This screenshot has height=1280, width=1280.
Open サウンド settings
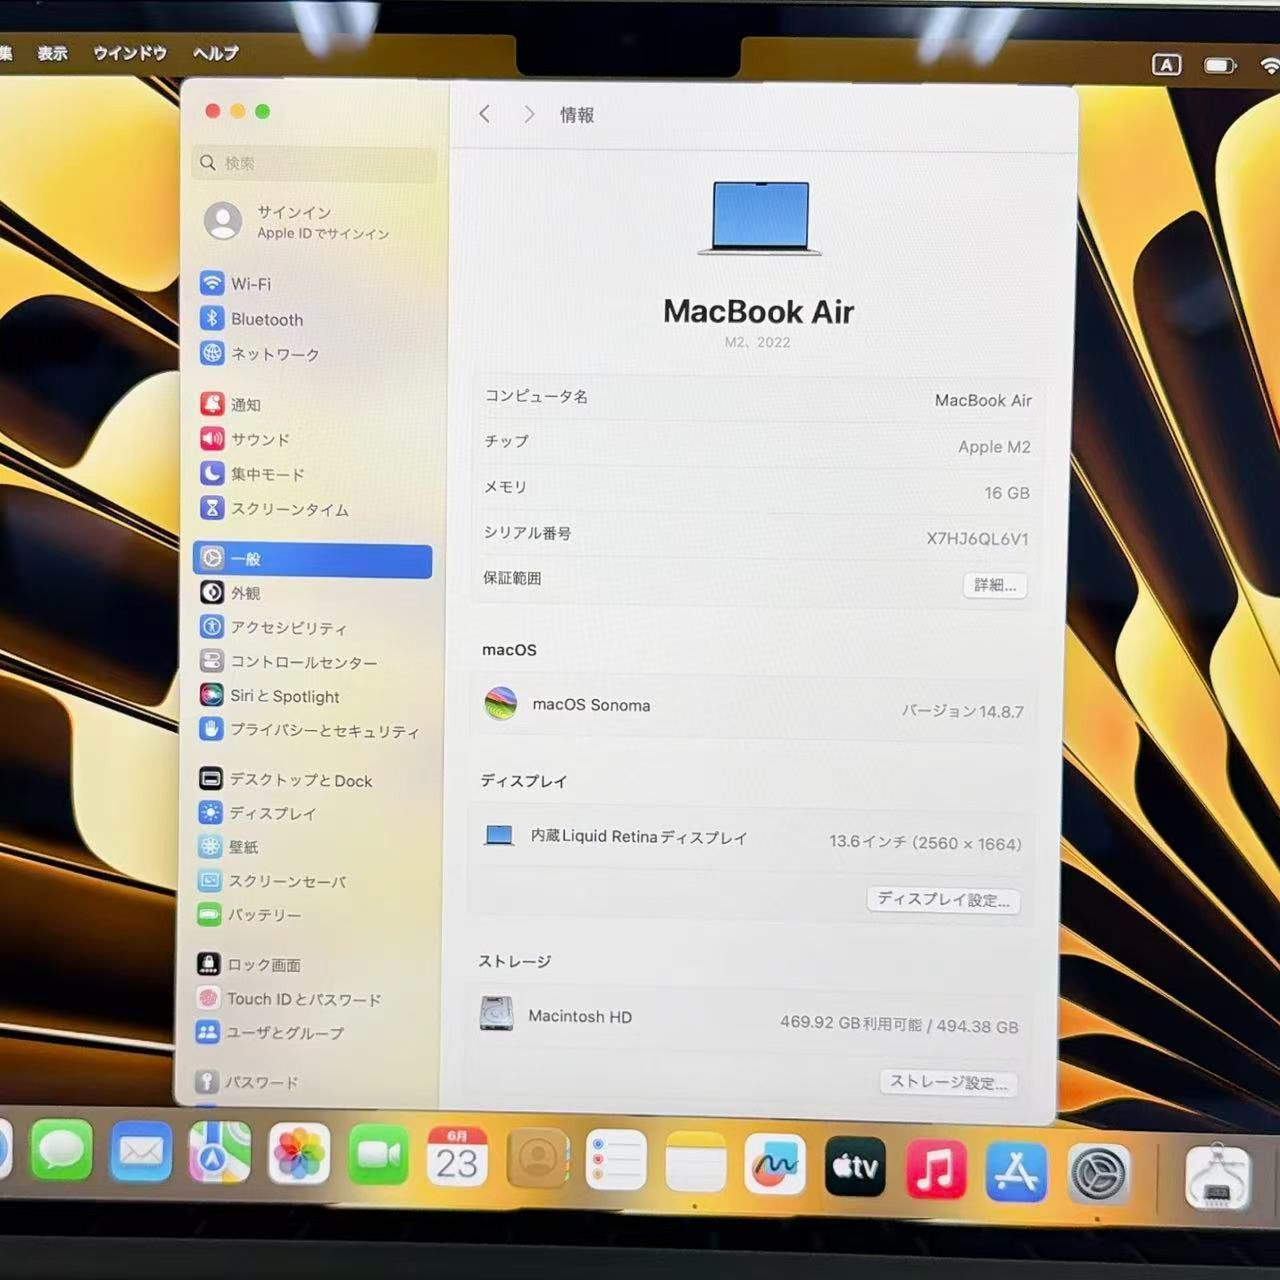pos(245,439)
